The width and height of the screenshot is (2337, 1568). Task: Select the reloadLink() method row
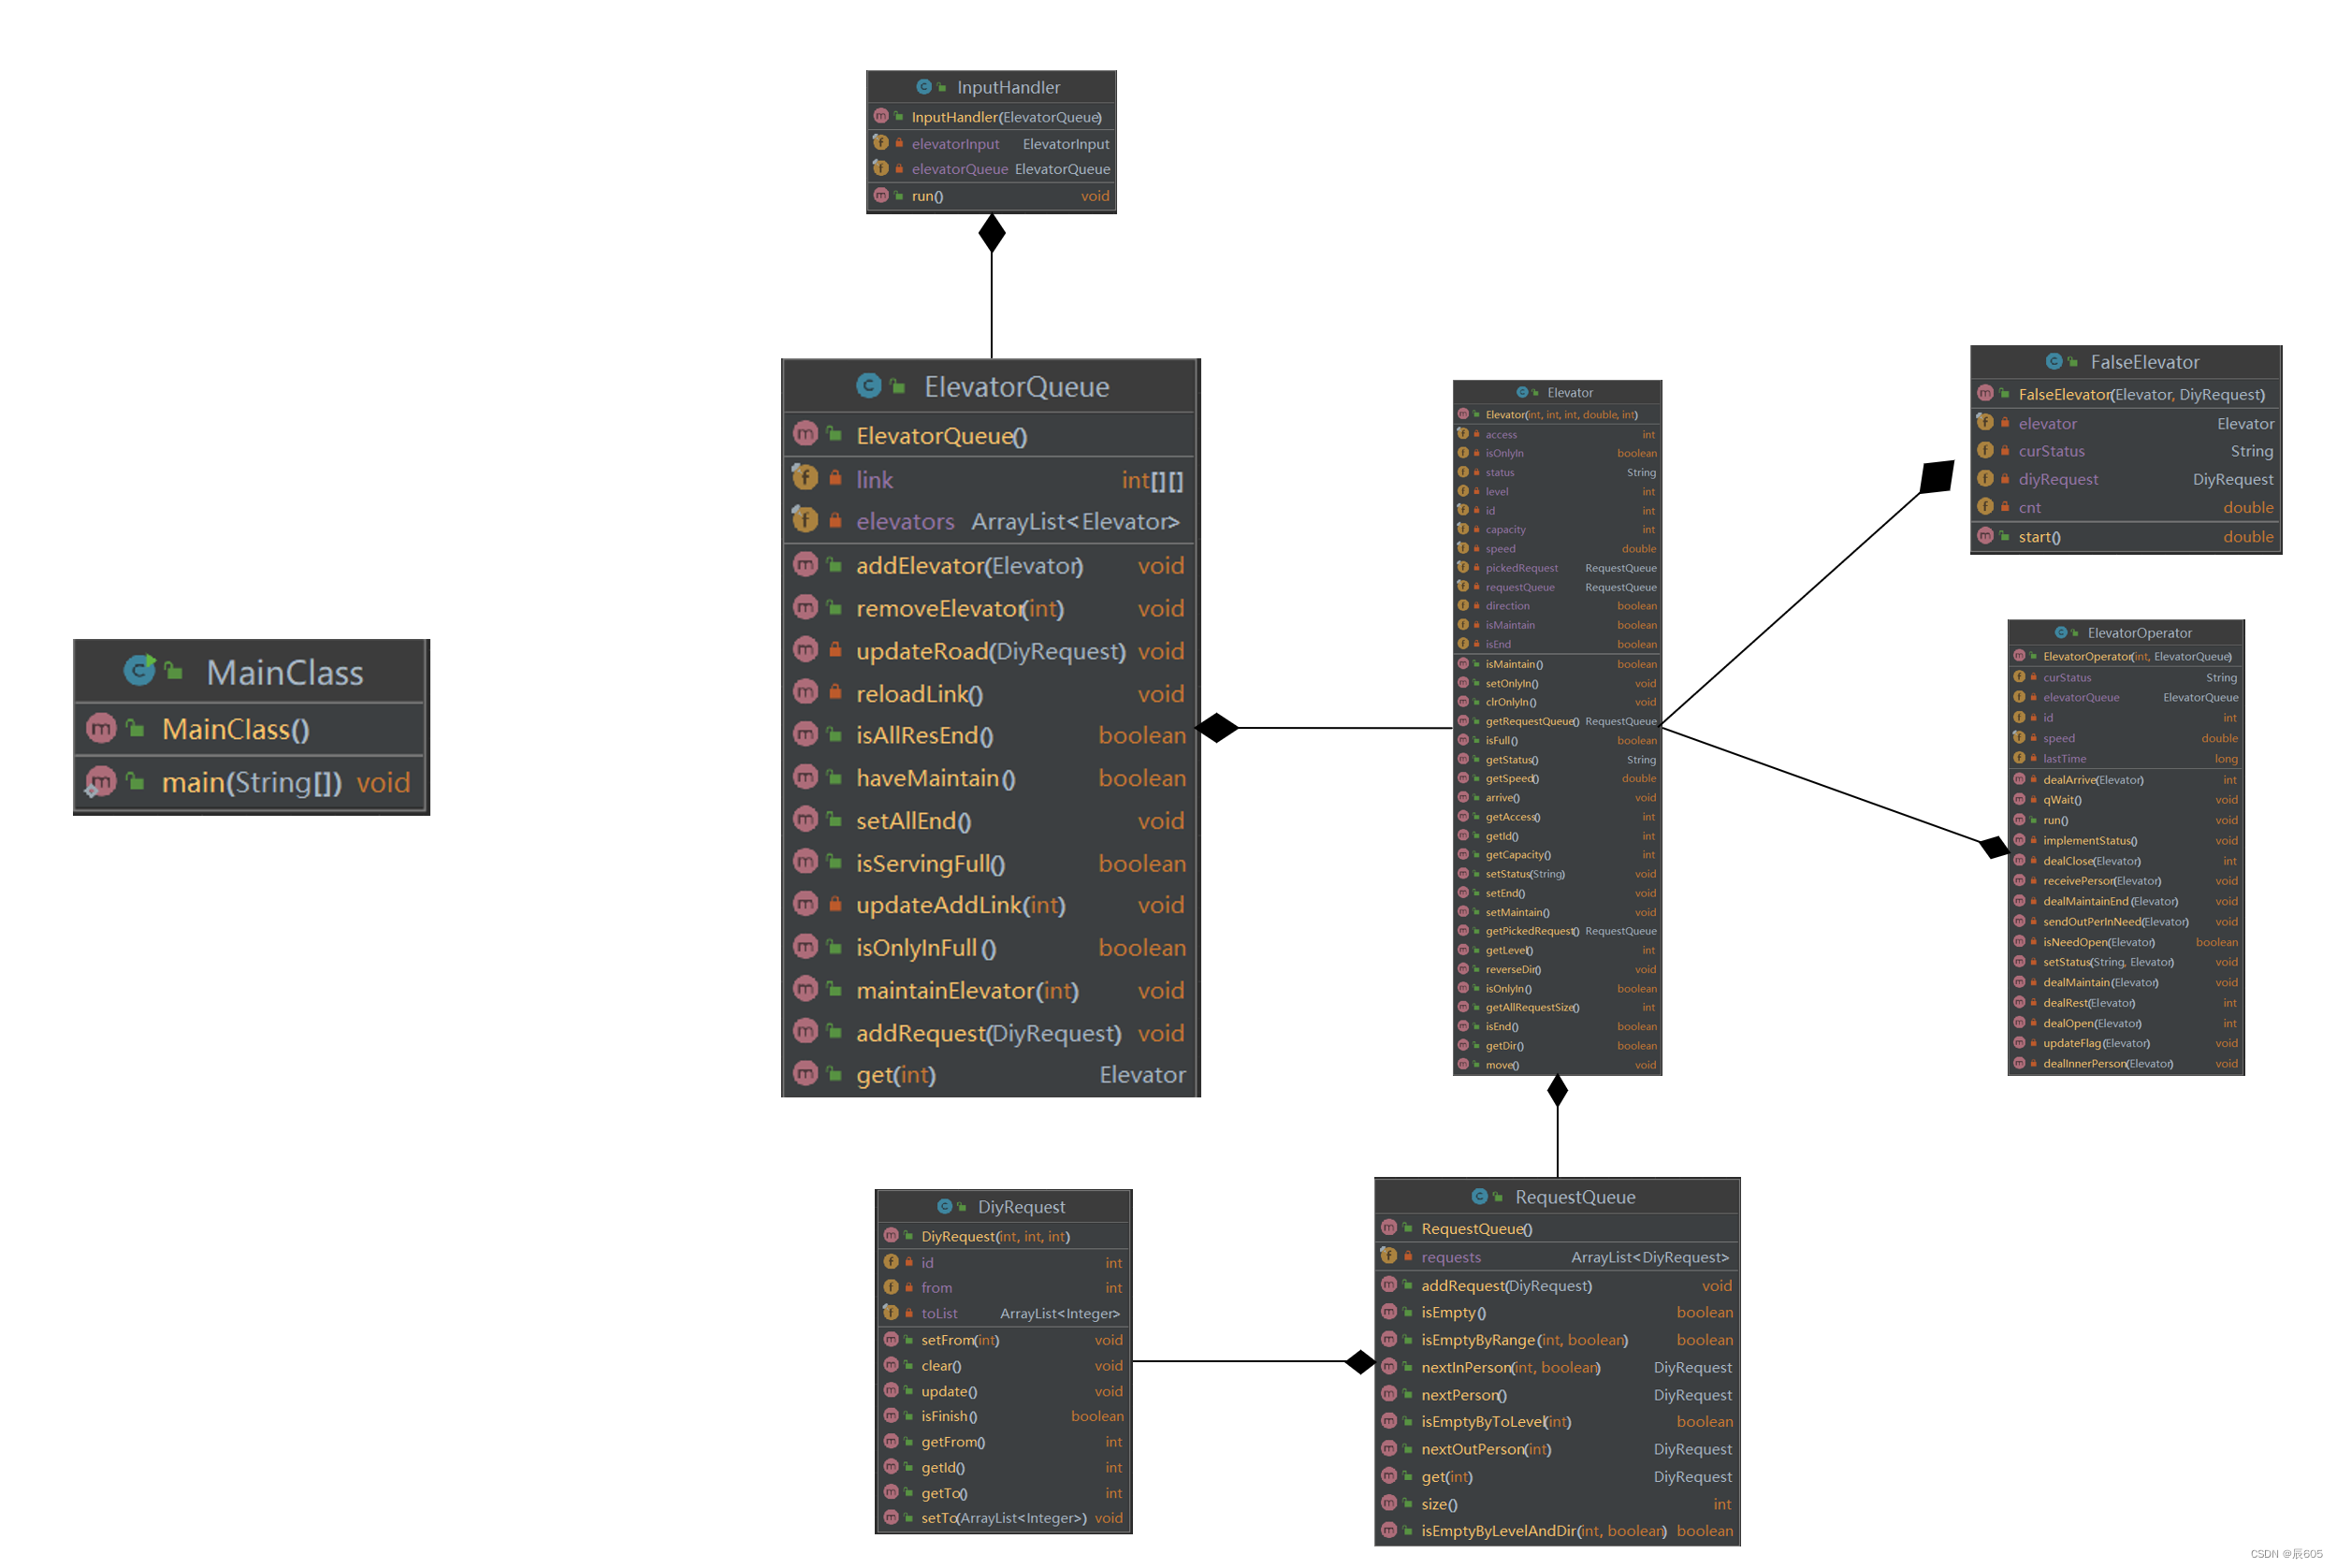(919, 694)
